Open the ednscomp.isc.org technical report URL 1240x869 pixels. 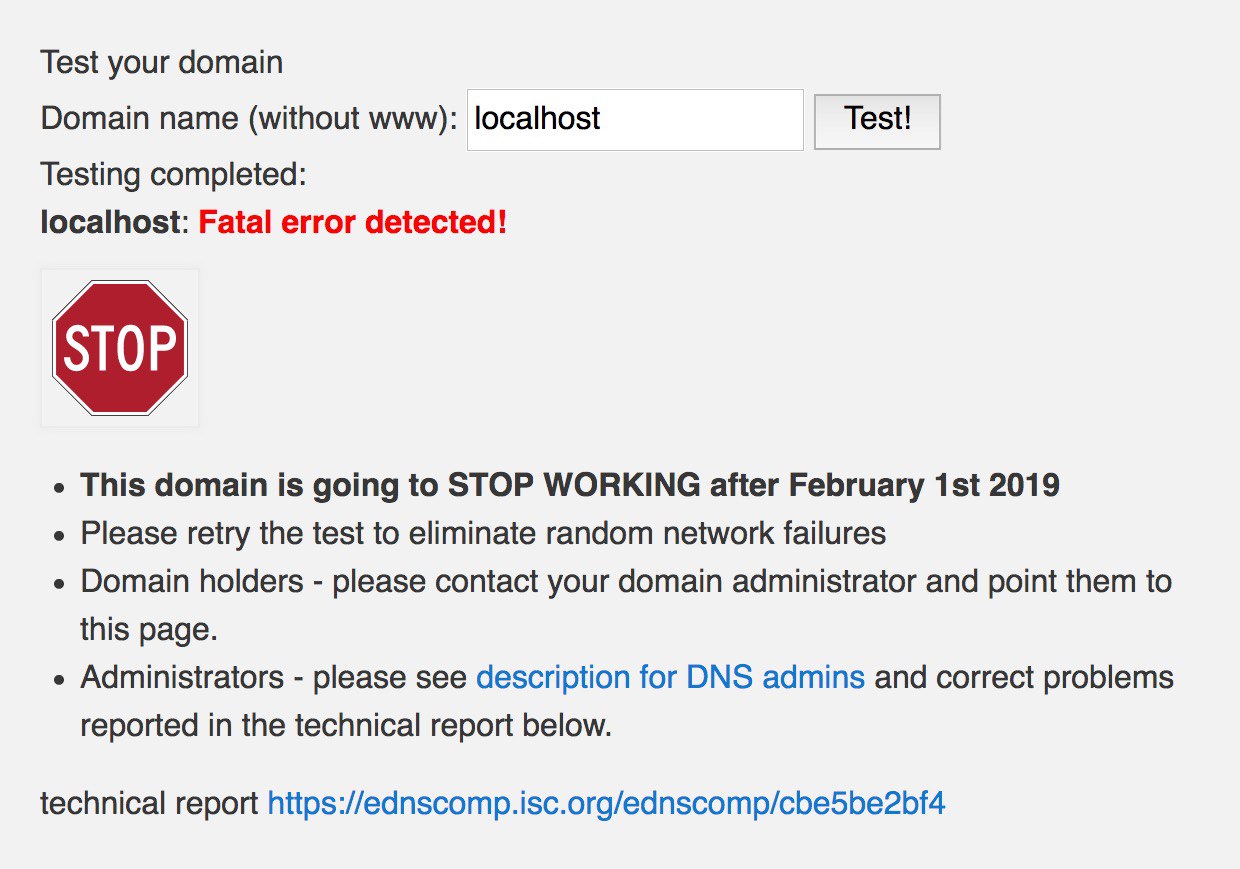click(606, 803)
